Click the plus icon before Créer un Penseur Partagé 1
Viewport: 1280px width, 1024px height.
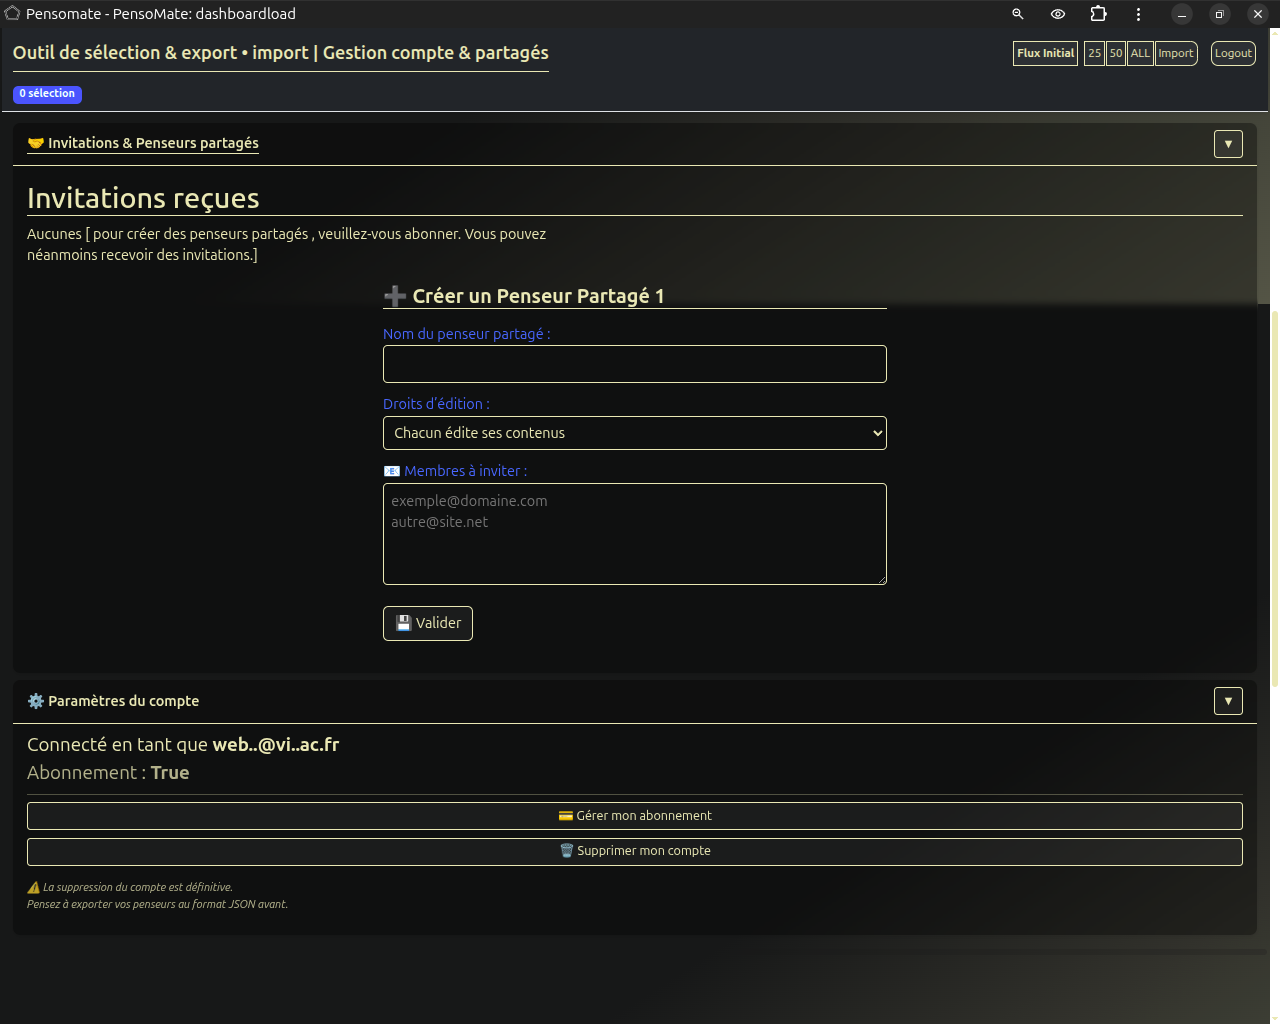click(394, 295)
